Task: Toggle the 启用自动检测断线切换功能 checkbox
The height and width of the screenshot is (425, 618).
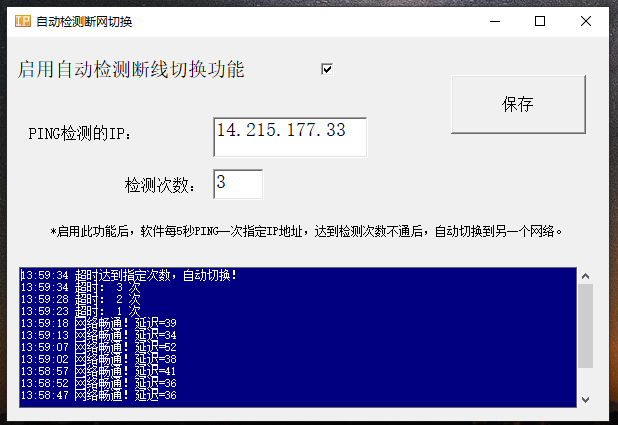Action: [x=327, y=69]
